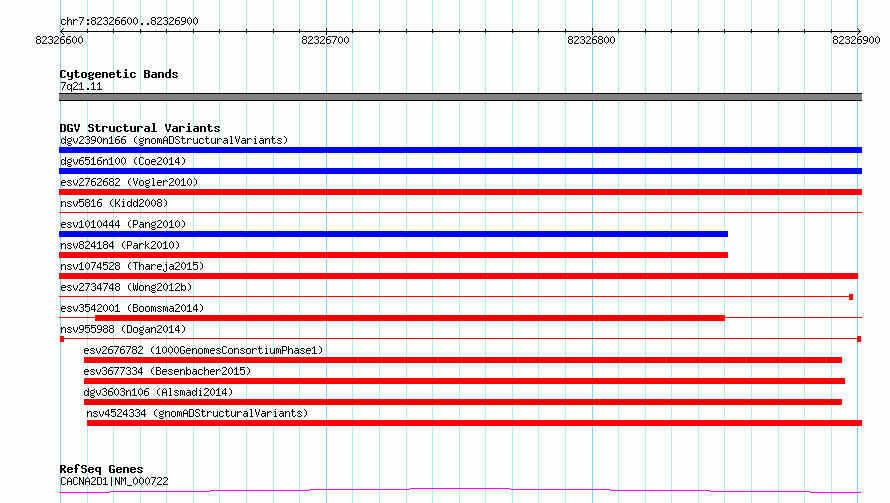Open variant esv1010444 (Pang2010) label
This screenshot has width=890, height=503.
(x=123, y=224)
